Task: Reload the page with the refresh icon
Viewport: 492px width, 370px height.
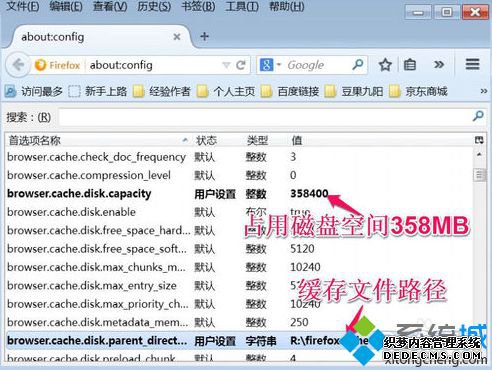Action: [241, 65]
